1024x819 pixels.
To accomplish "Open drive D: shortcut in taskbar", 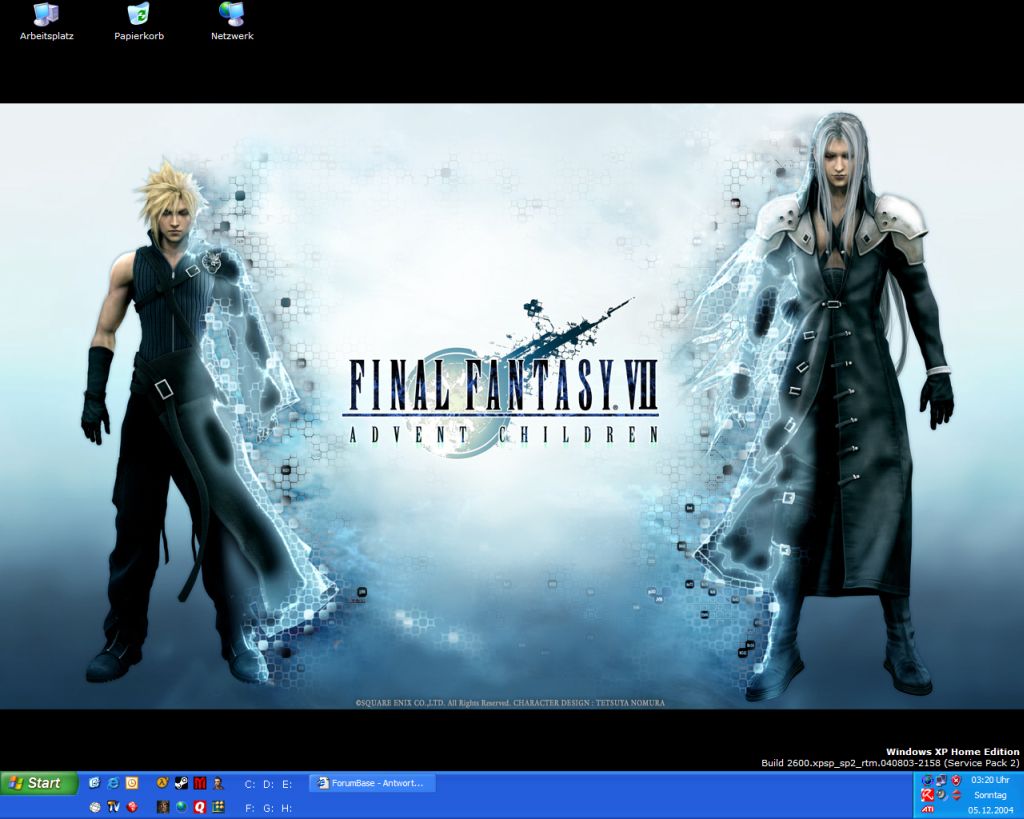I will point(268,784).
